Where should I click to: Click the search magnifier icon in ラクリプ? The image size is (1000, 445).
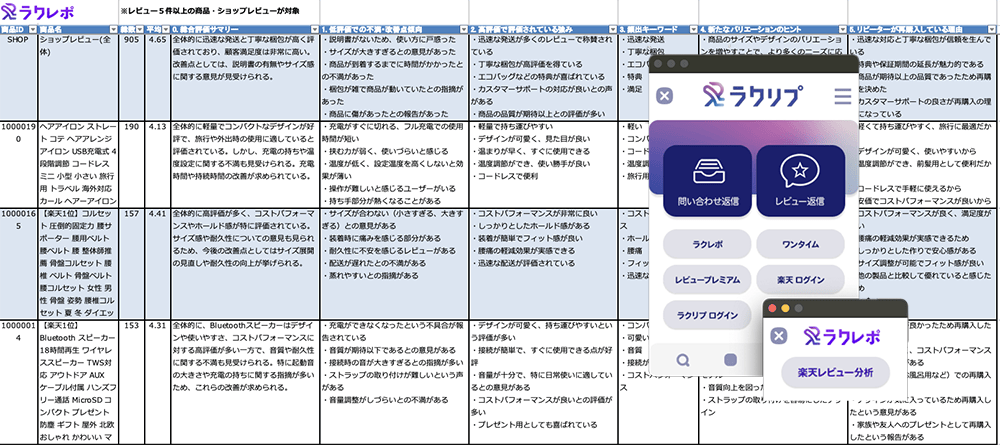coord(682,360)
